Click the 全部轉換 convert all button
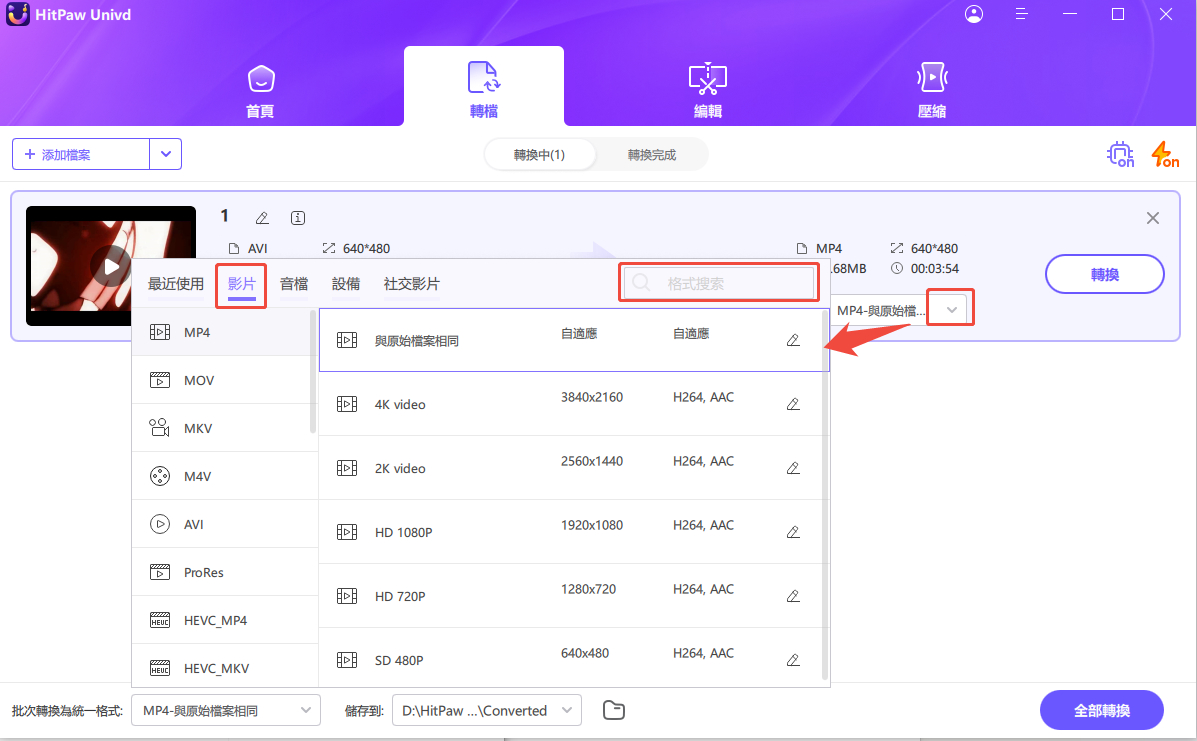 pyautogui.click(x=1102, y=710)
